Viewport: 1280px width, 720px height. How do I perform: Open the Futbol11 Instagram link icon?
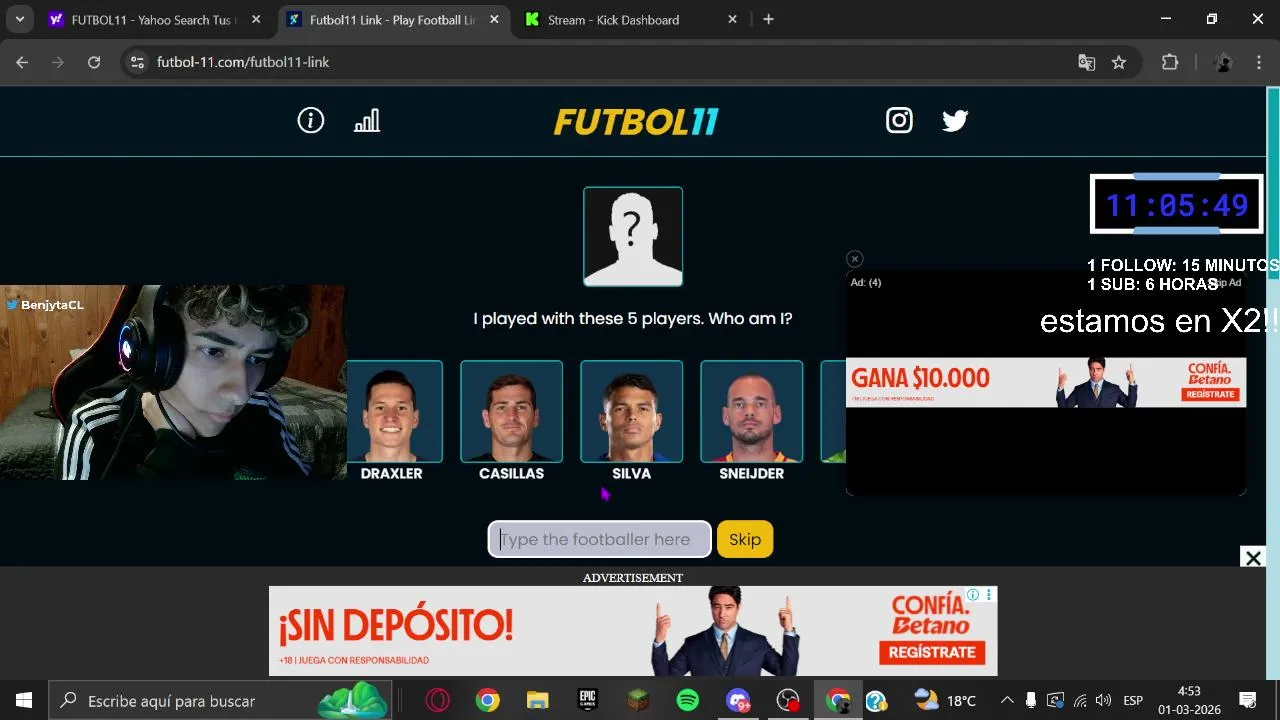point(899,121)
